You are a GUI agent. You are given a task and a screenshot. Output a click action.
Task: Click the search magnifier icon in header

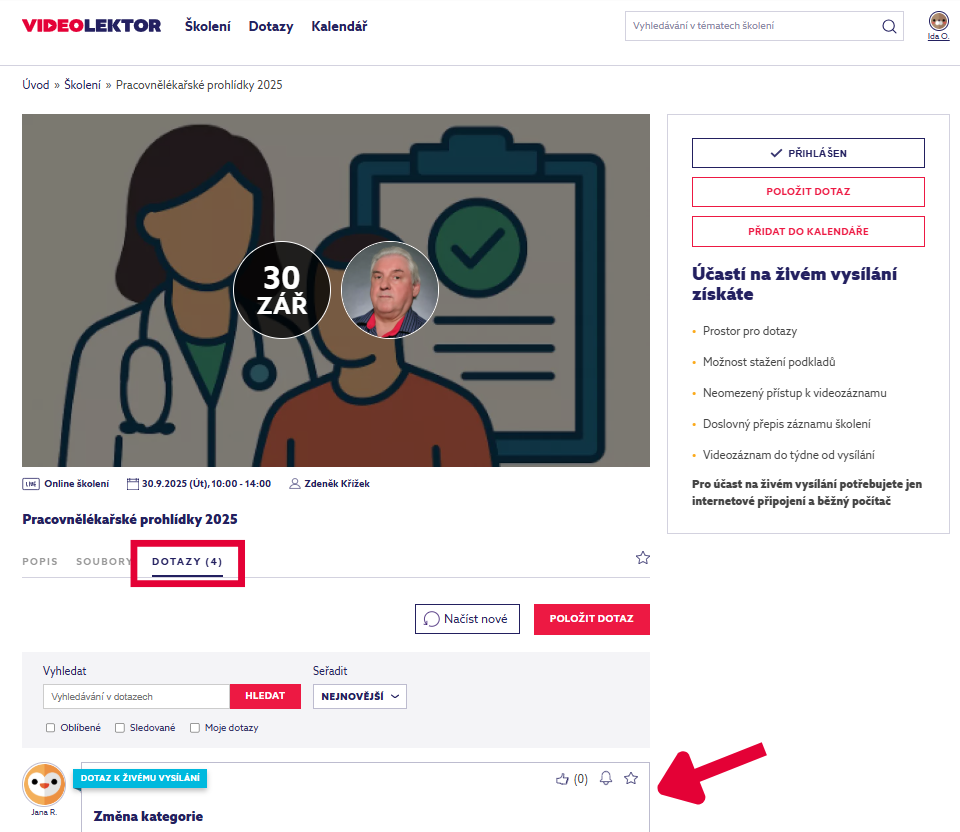[x=889, y=26]
